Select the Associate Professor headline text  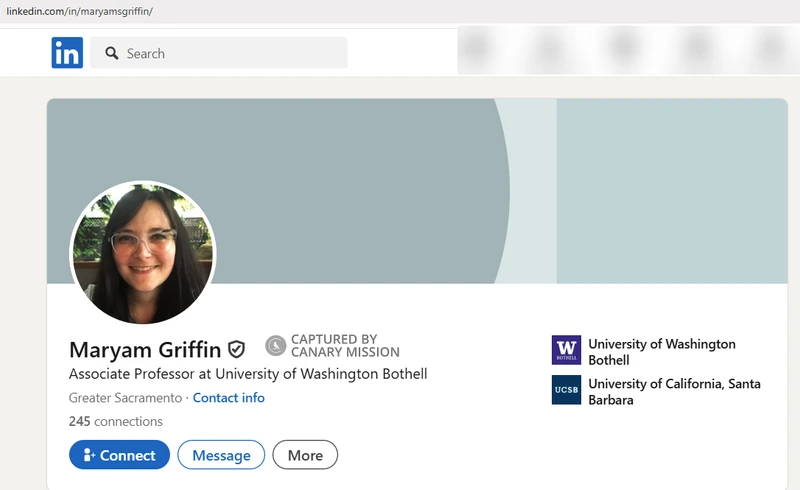(x=248, y=374)
